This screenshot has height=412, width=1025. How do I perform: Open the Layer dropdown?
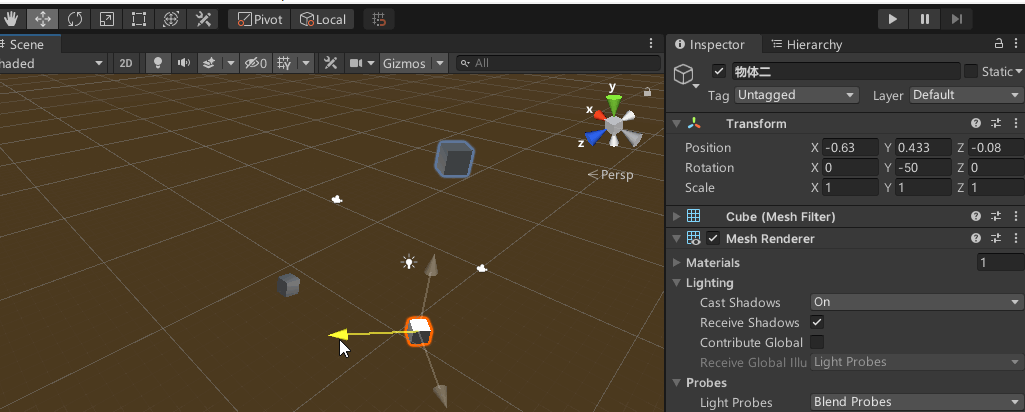tap(966, 95)
